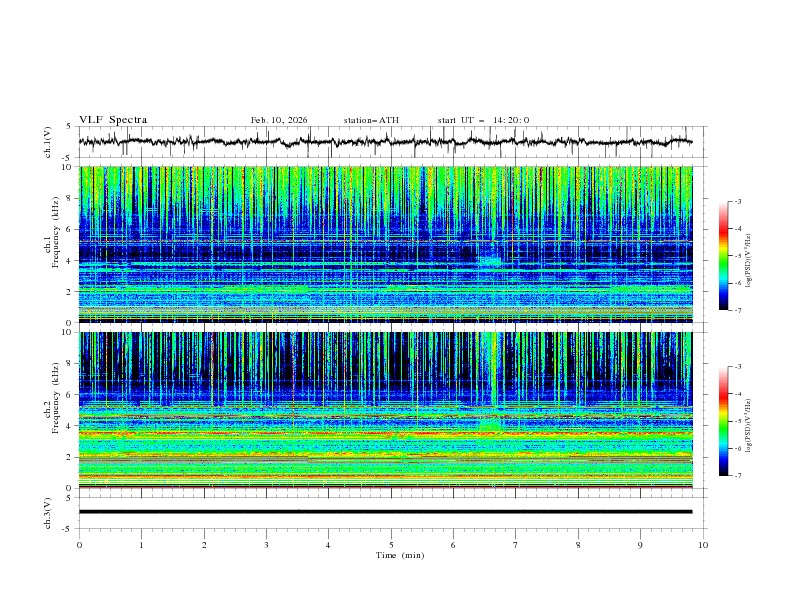
Task: Click the 'VLF Spectra' title text
Action: click(x=113, y=120)
